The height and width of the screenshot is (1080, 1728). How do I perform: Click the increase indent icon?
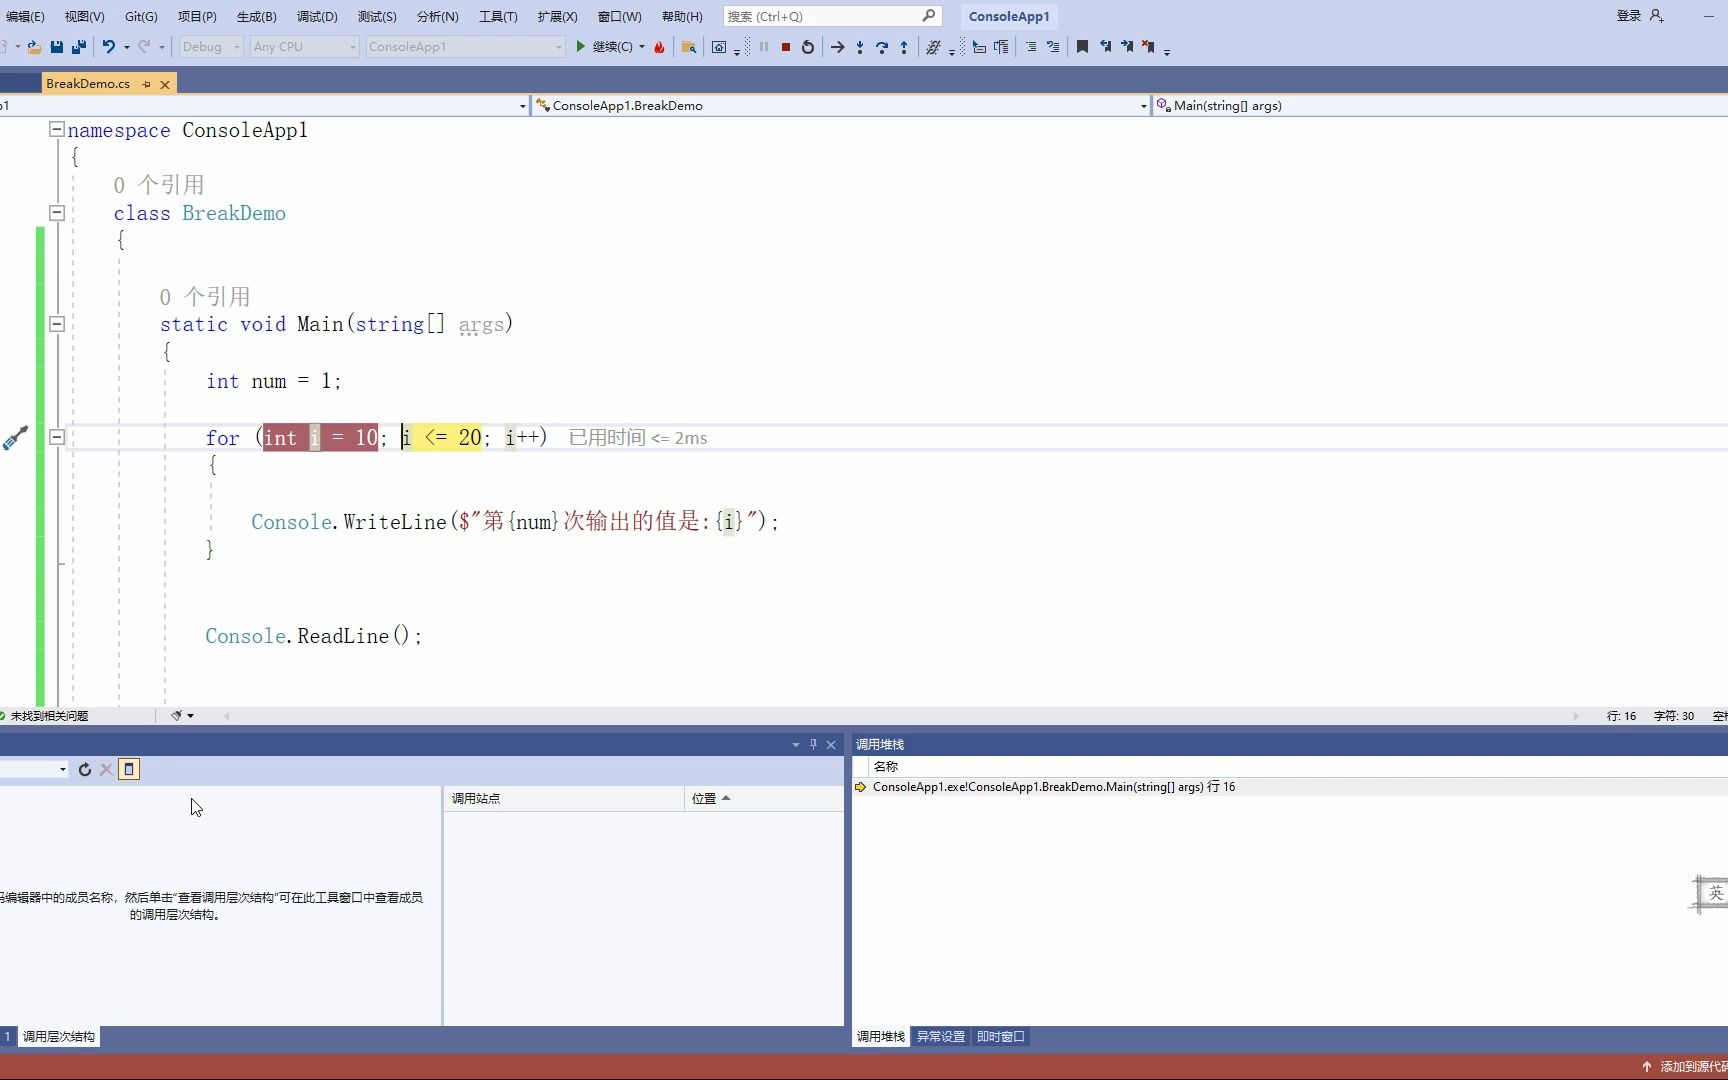pyautogui.click(x=1053, y=47)
